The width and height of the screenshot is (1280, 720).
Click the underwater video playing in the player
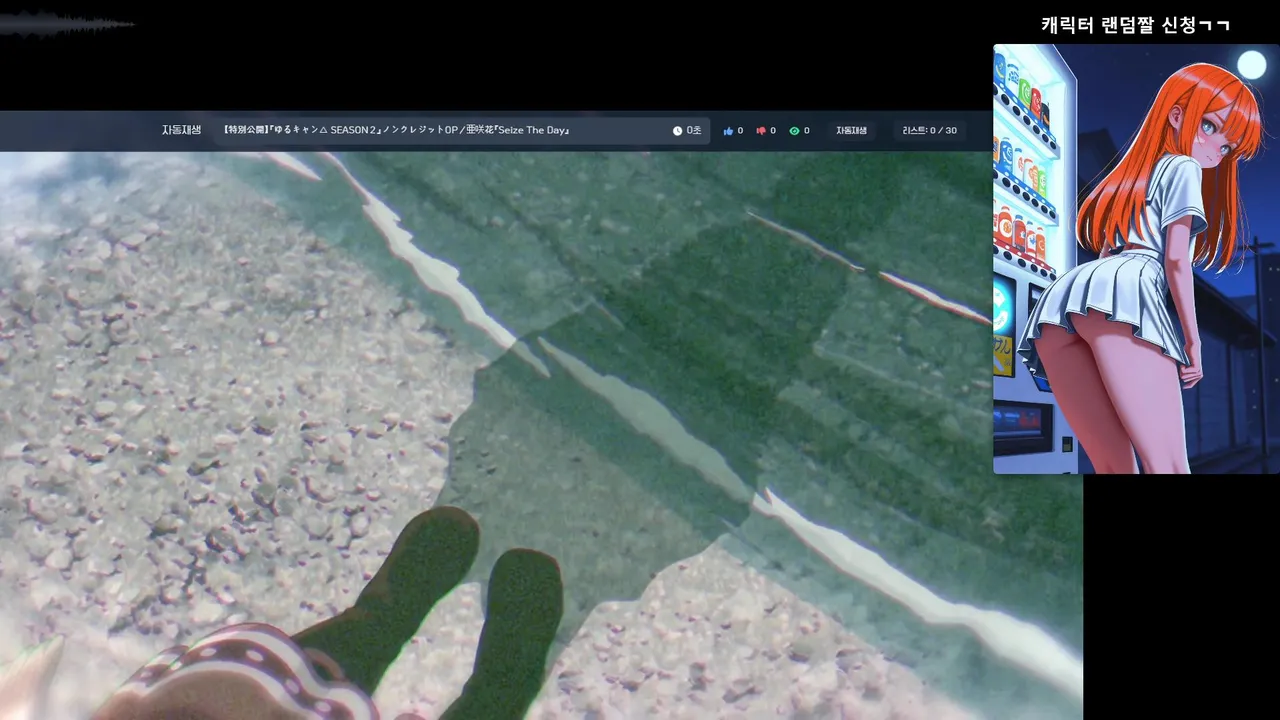pyautogui.click(x=541, y=436)
